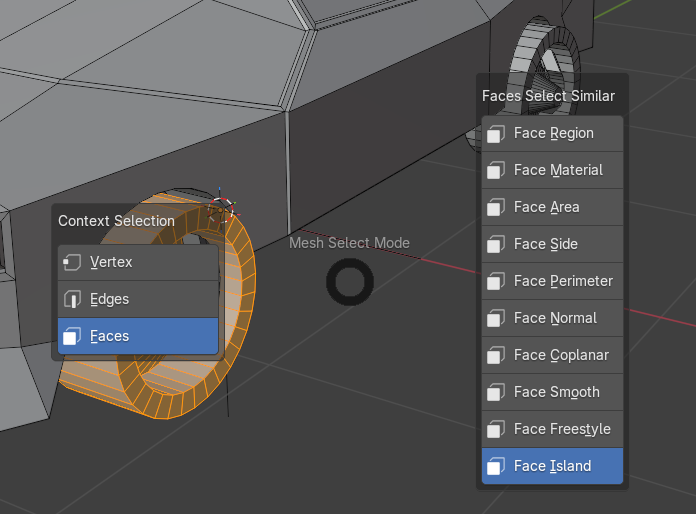Click the Vertex select mode icon
The image size is (696, 514).
point(72,262)
